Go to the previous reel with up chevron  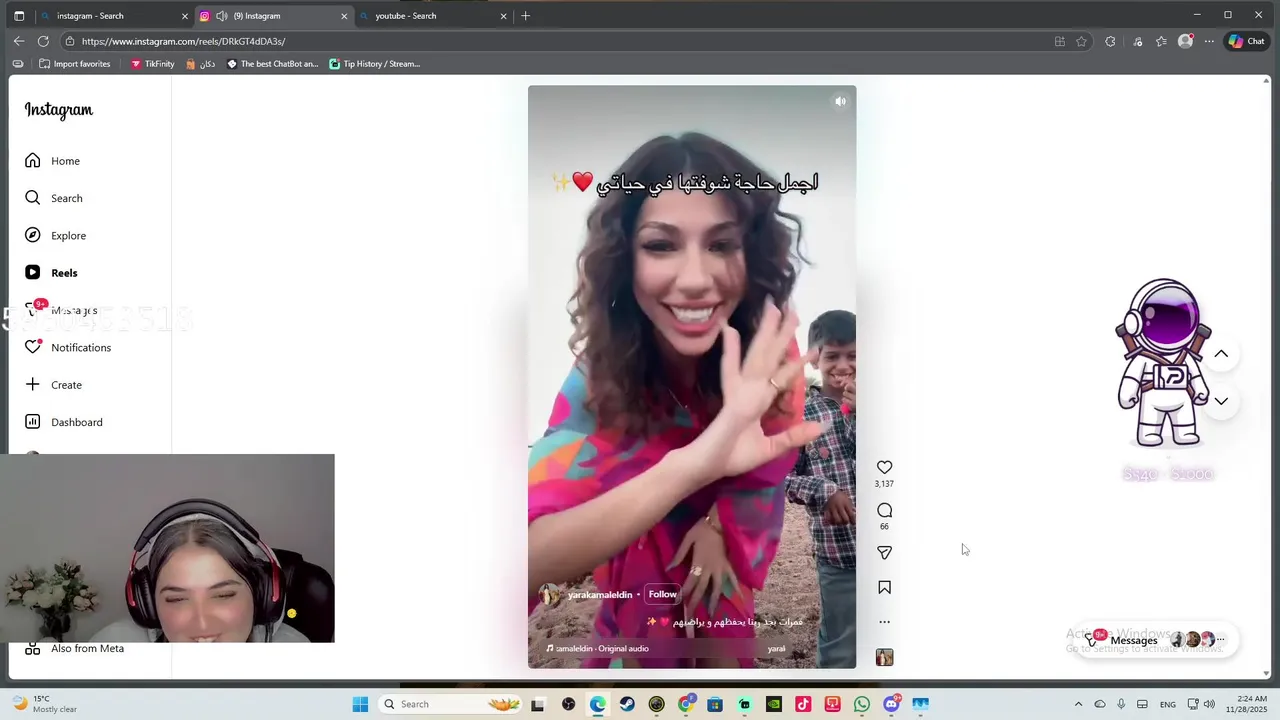1221,354
